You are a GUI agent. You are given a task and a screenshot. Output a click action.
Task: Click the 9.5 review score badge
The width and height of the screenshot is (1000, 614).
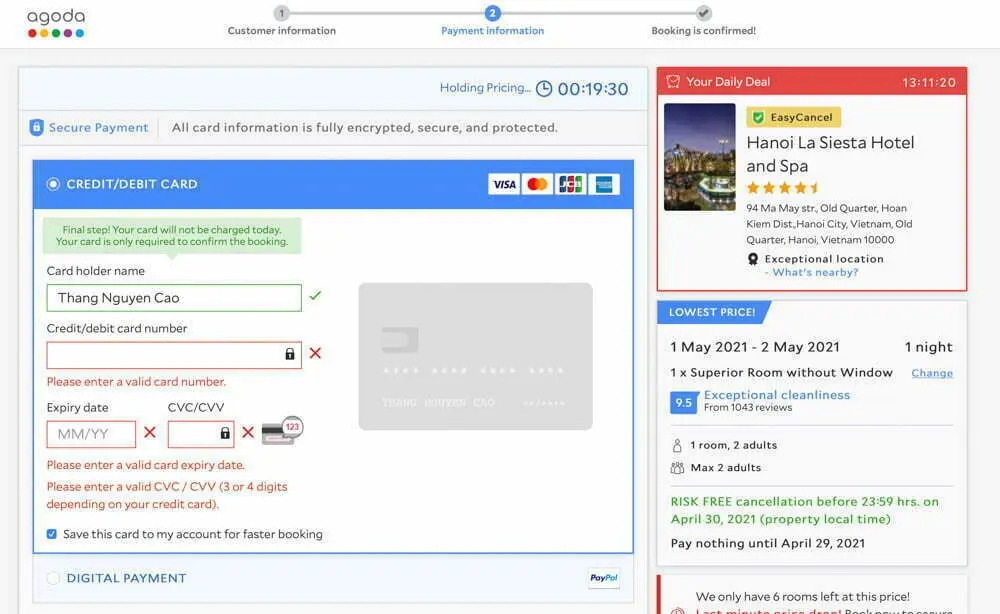(684, 402)
